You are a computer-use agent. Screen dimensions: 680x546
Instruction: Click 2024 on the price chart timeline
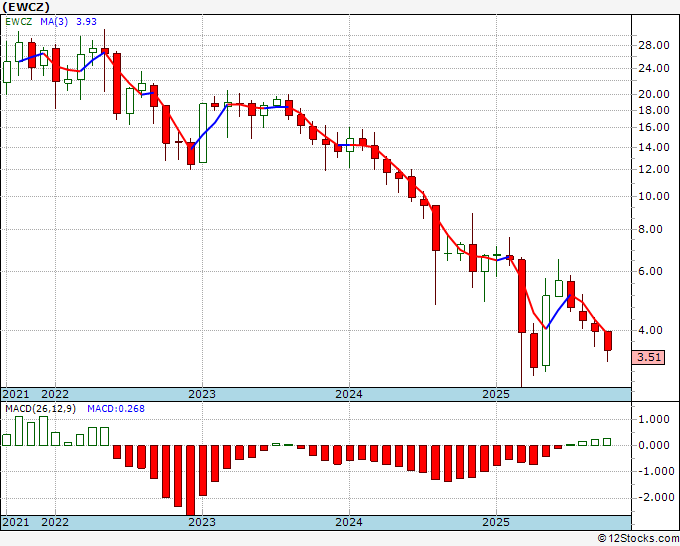click(x=349, y=394)
